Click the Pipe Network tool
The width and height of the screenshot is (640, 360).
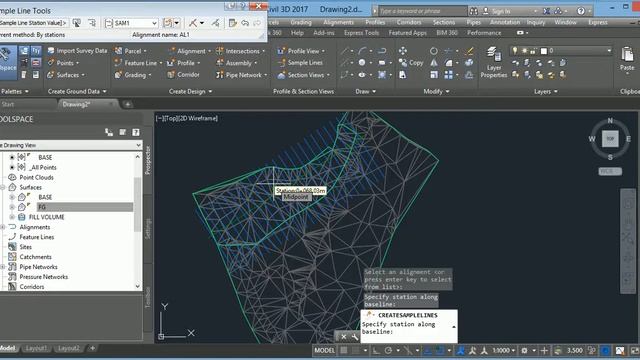[x=241, y=75]
